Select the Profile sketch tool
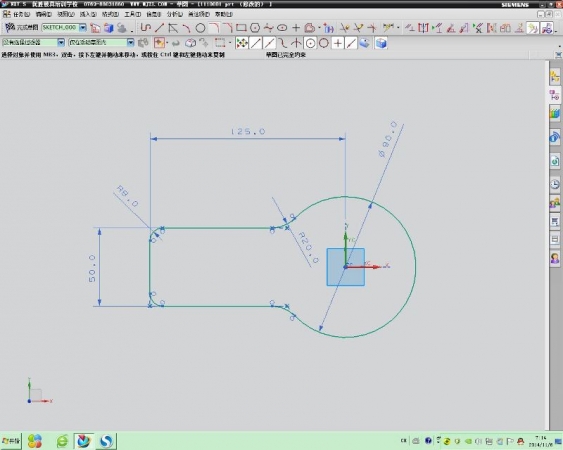Image resolution: width=563 pixels, height=450 pixels. [146, 28]
